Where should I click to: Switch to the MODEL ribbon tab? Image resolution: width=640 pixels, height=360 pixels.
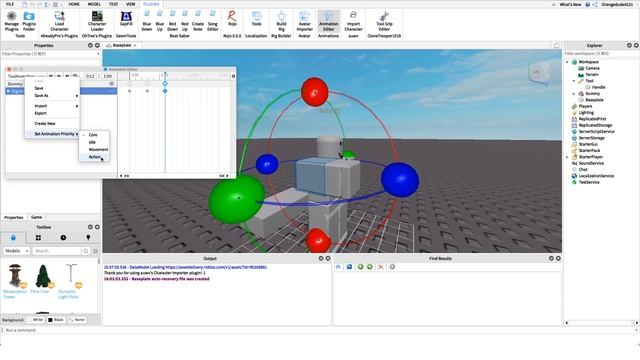(x=94, y=4)
